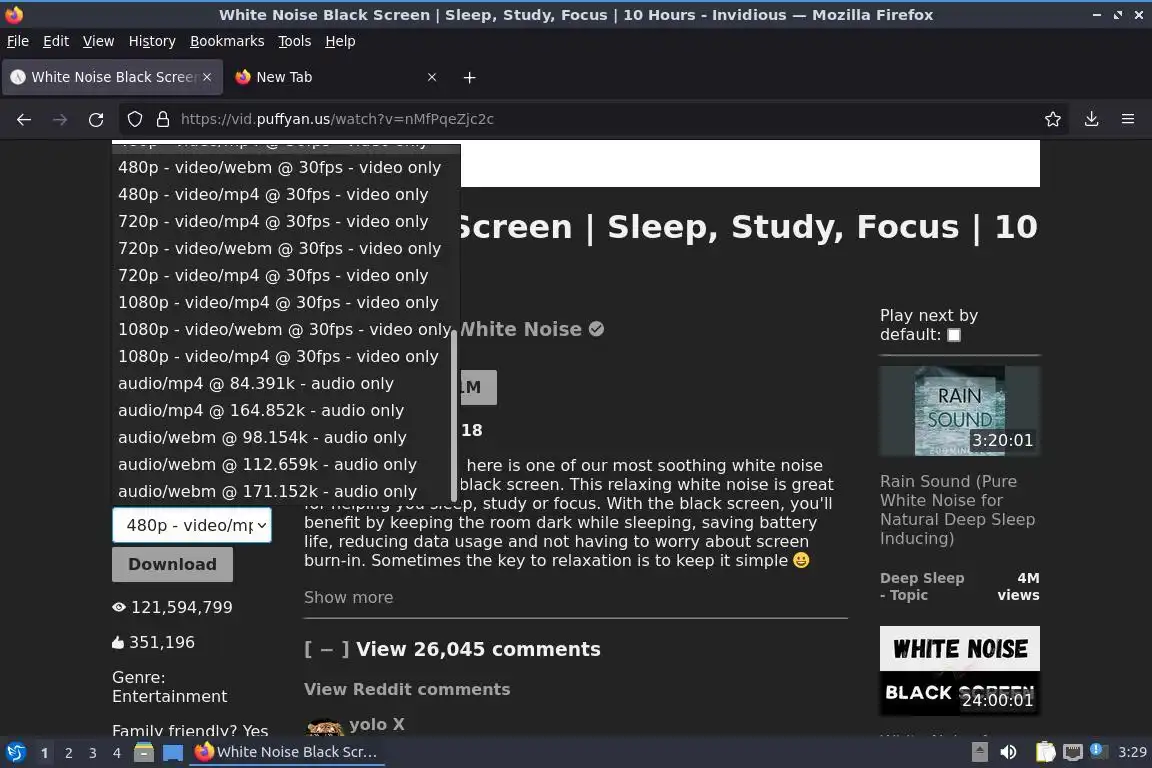This screenshot has height=768, width=1152.
Task: Open the Deep Sleep - Topic channel link
Action: (922, 586)
